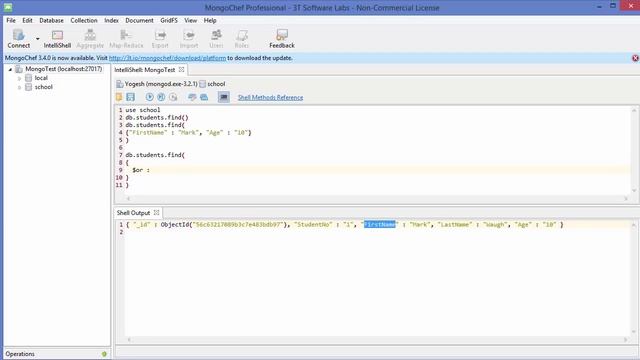Viewport: 640px width, 360px height.
Task: Click the Yogesh (mongod.exe-3.2.1) connection label
Action: (161, 84)
